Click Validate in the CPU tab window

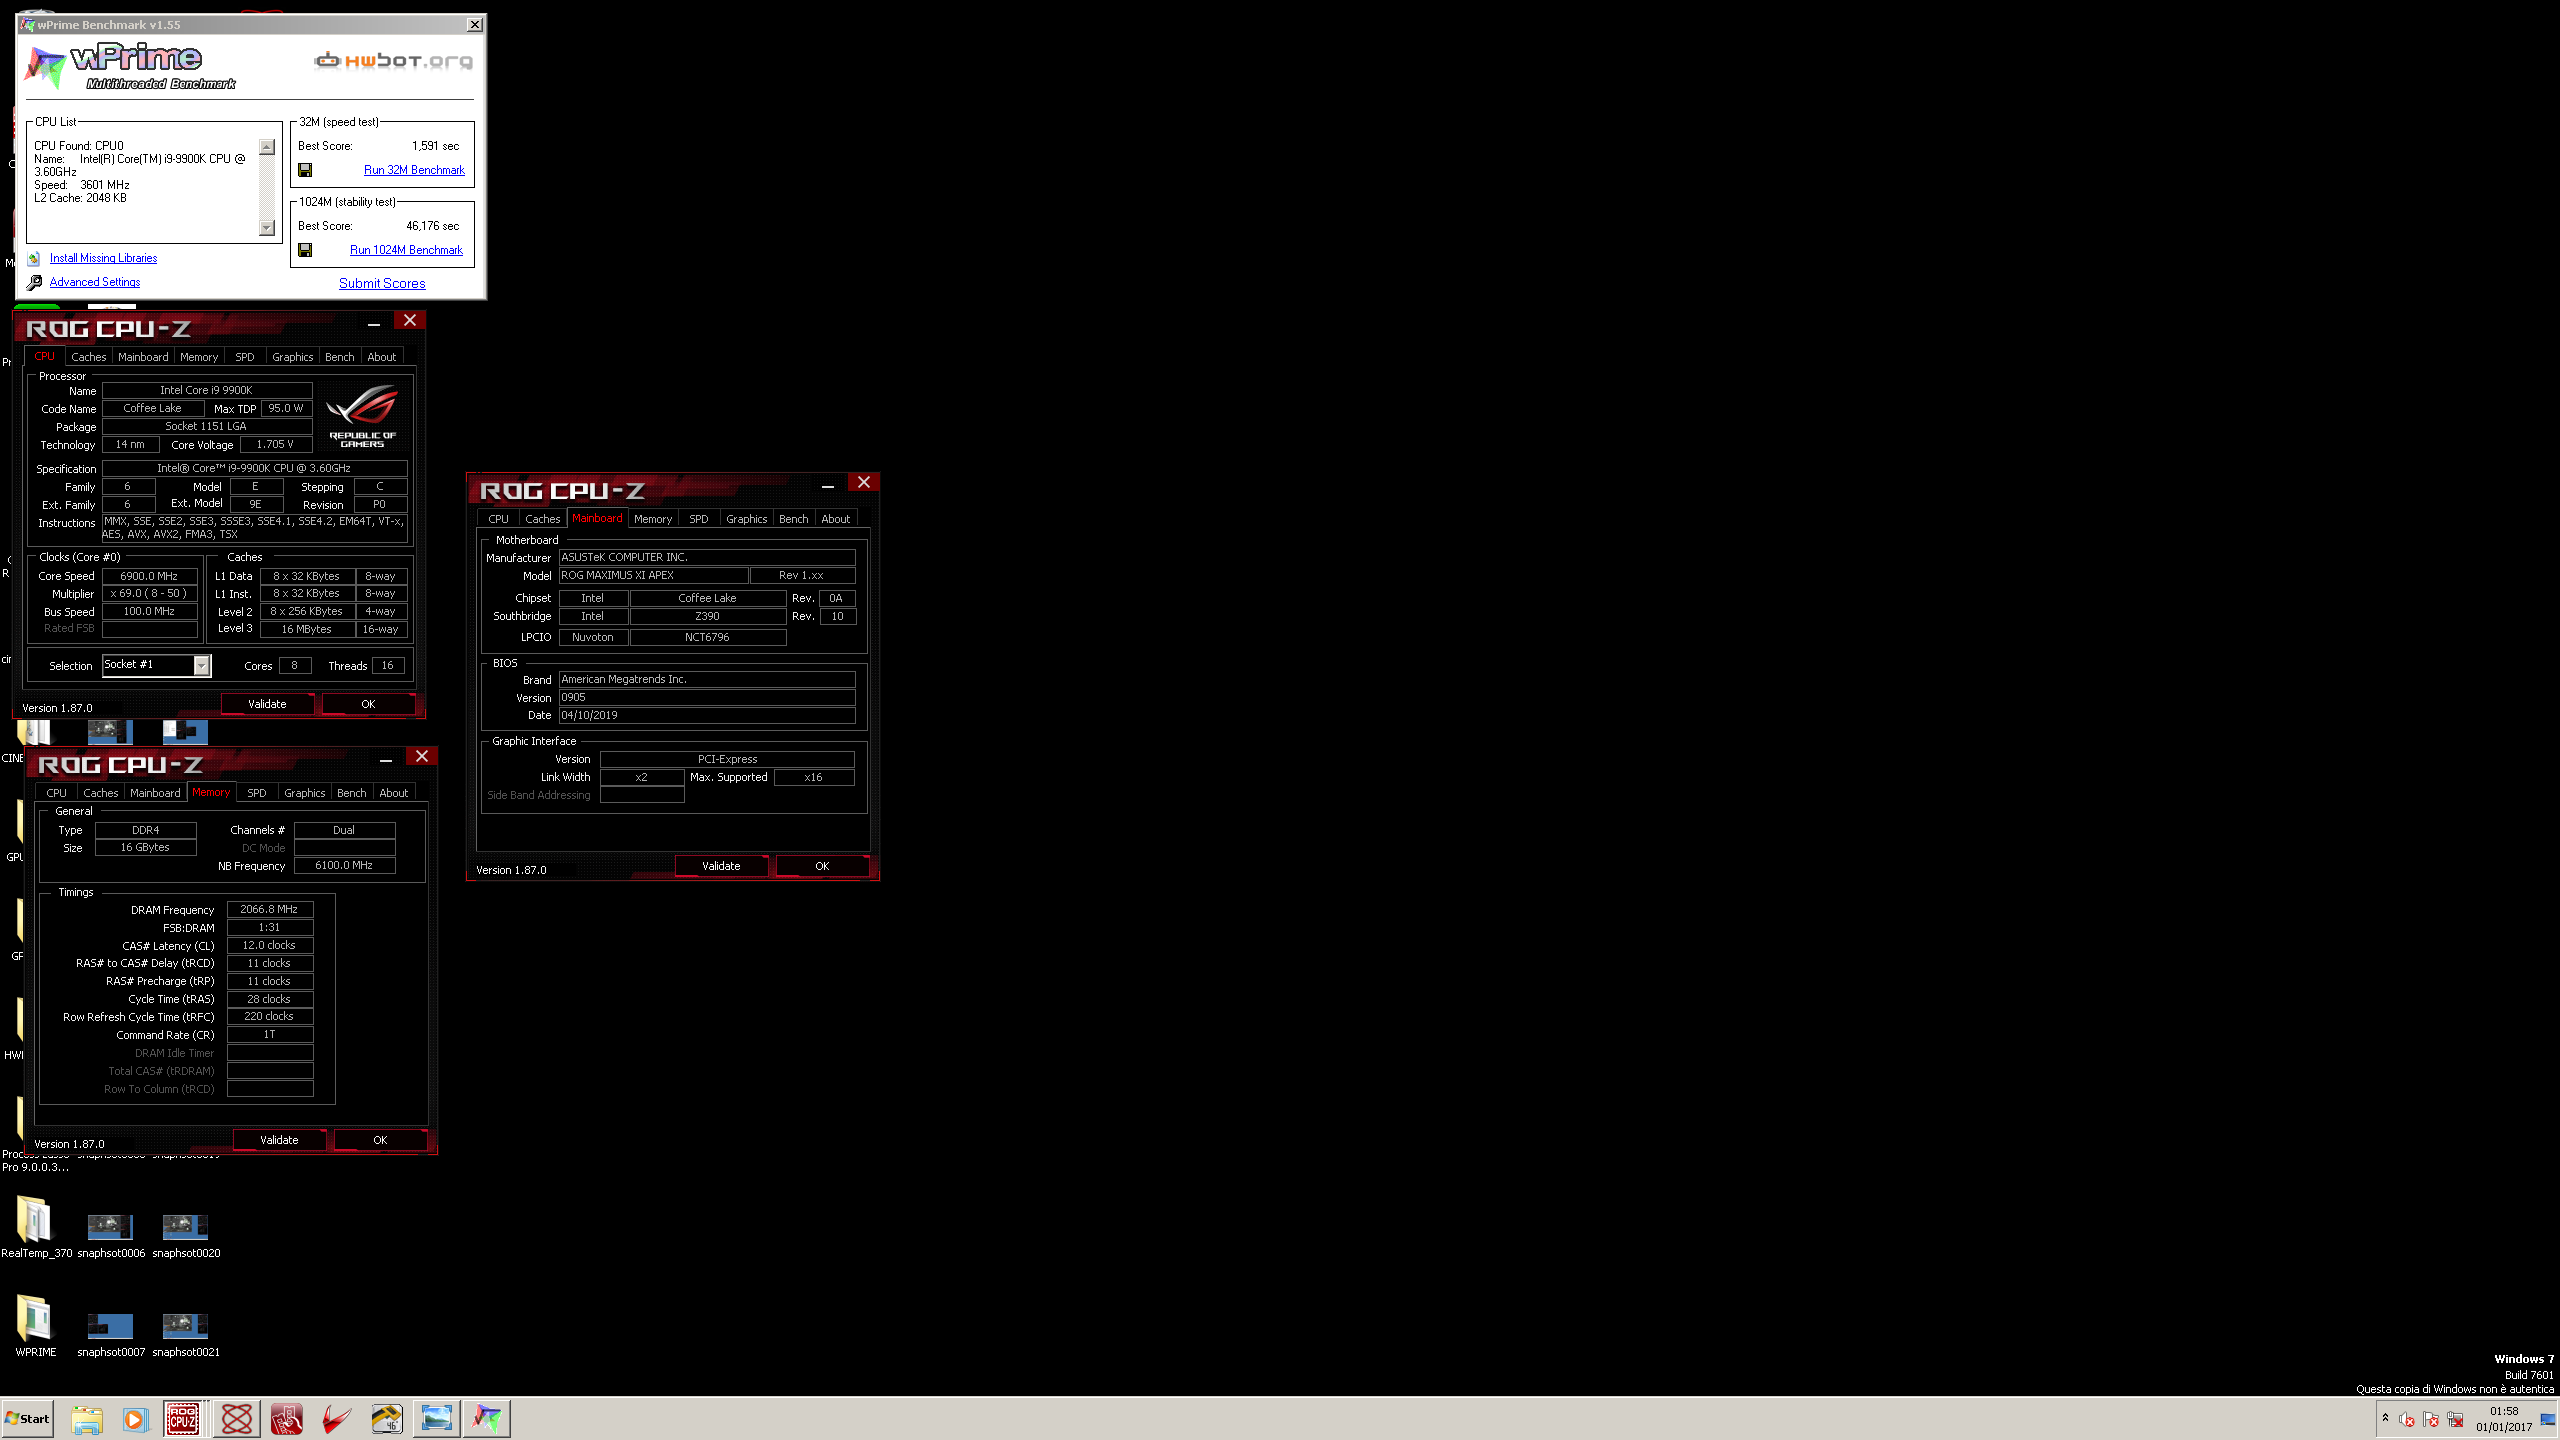click(267, 704)
